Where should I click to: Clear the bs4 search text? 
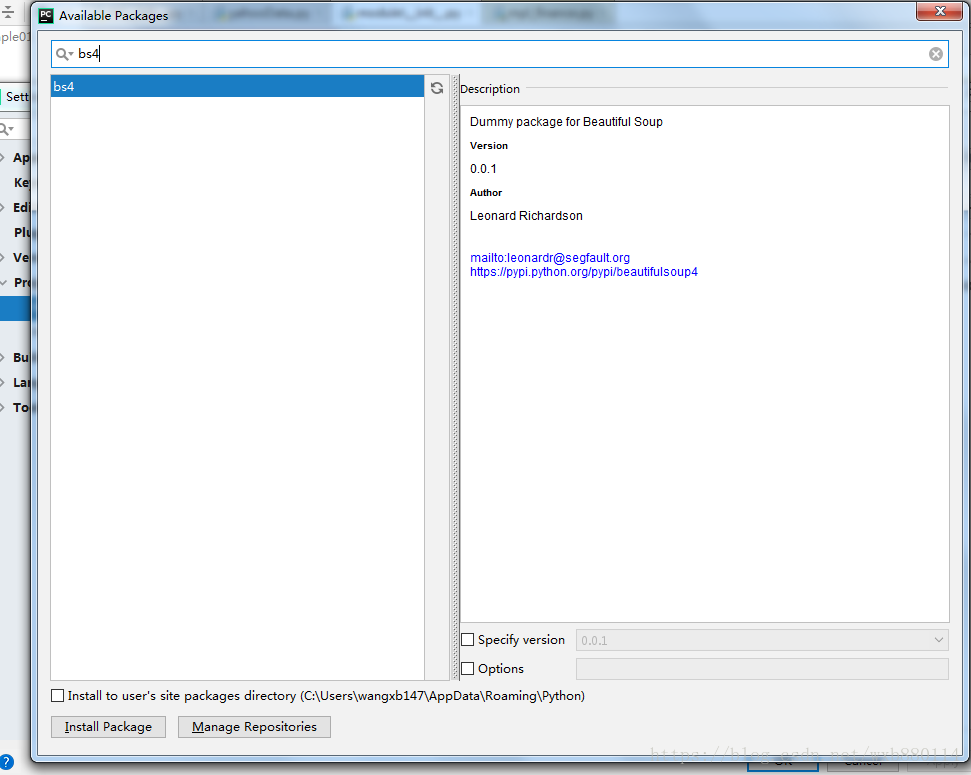936,54
